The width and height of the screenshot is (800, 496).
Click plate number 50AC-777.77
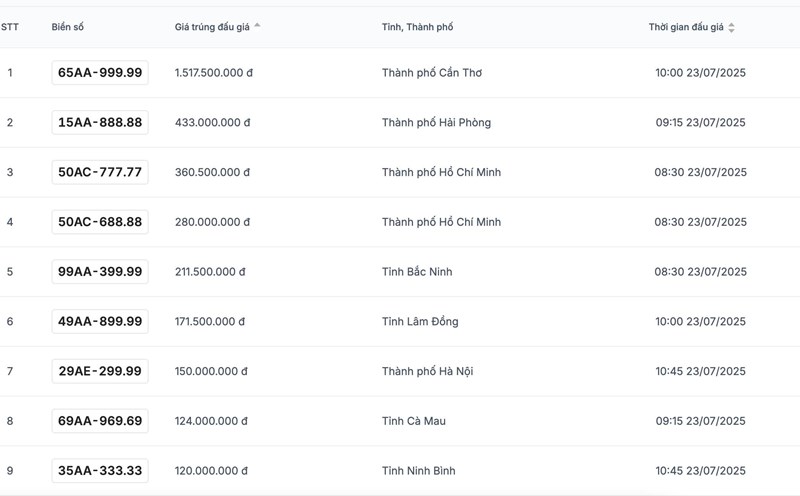tap(100, 172)
